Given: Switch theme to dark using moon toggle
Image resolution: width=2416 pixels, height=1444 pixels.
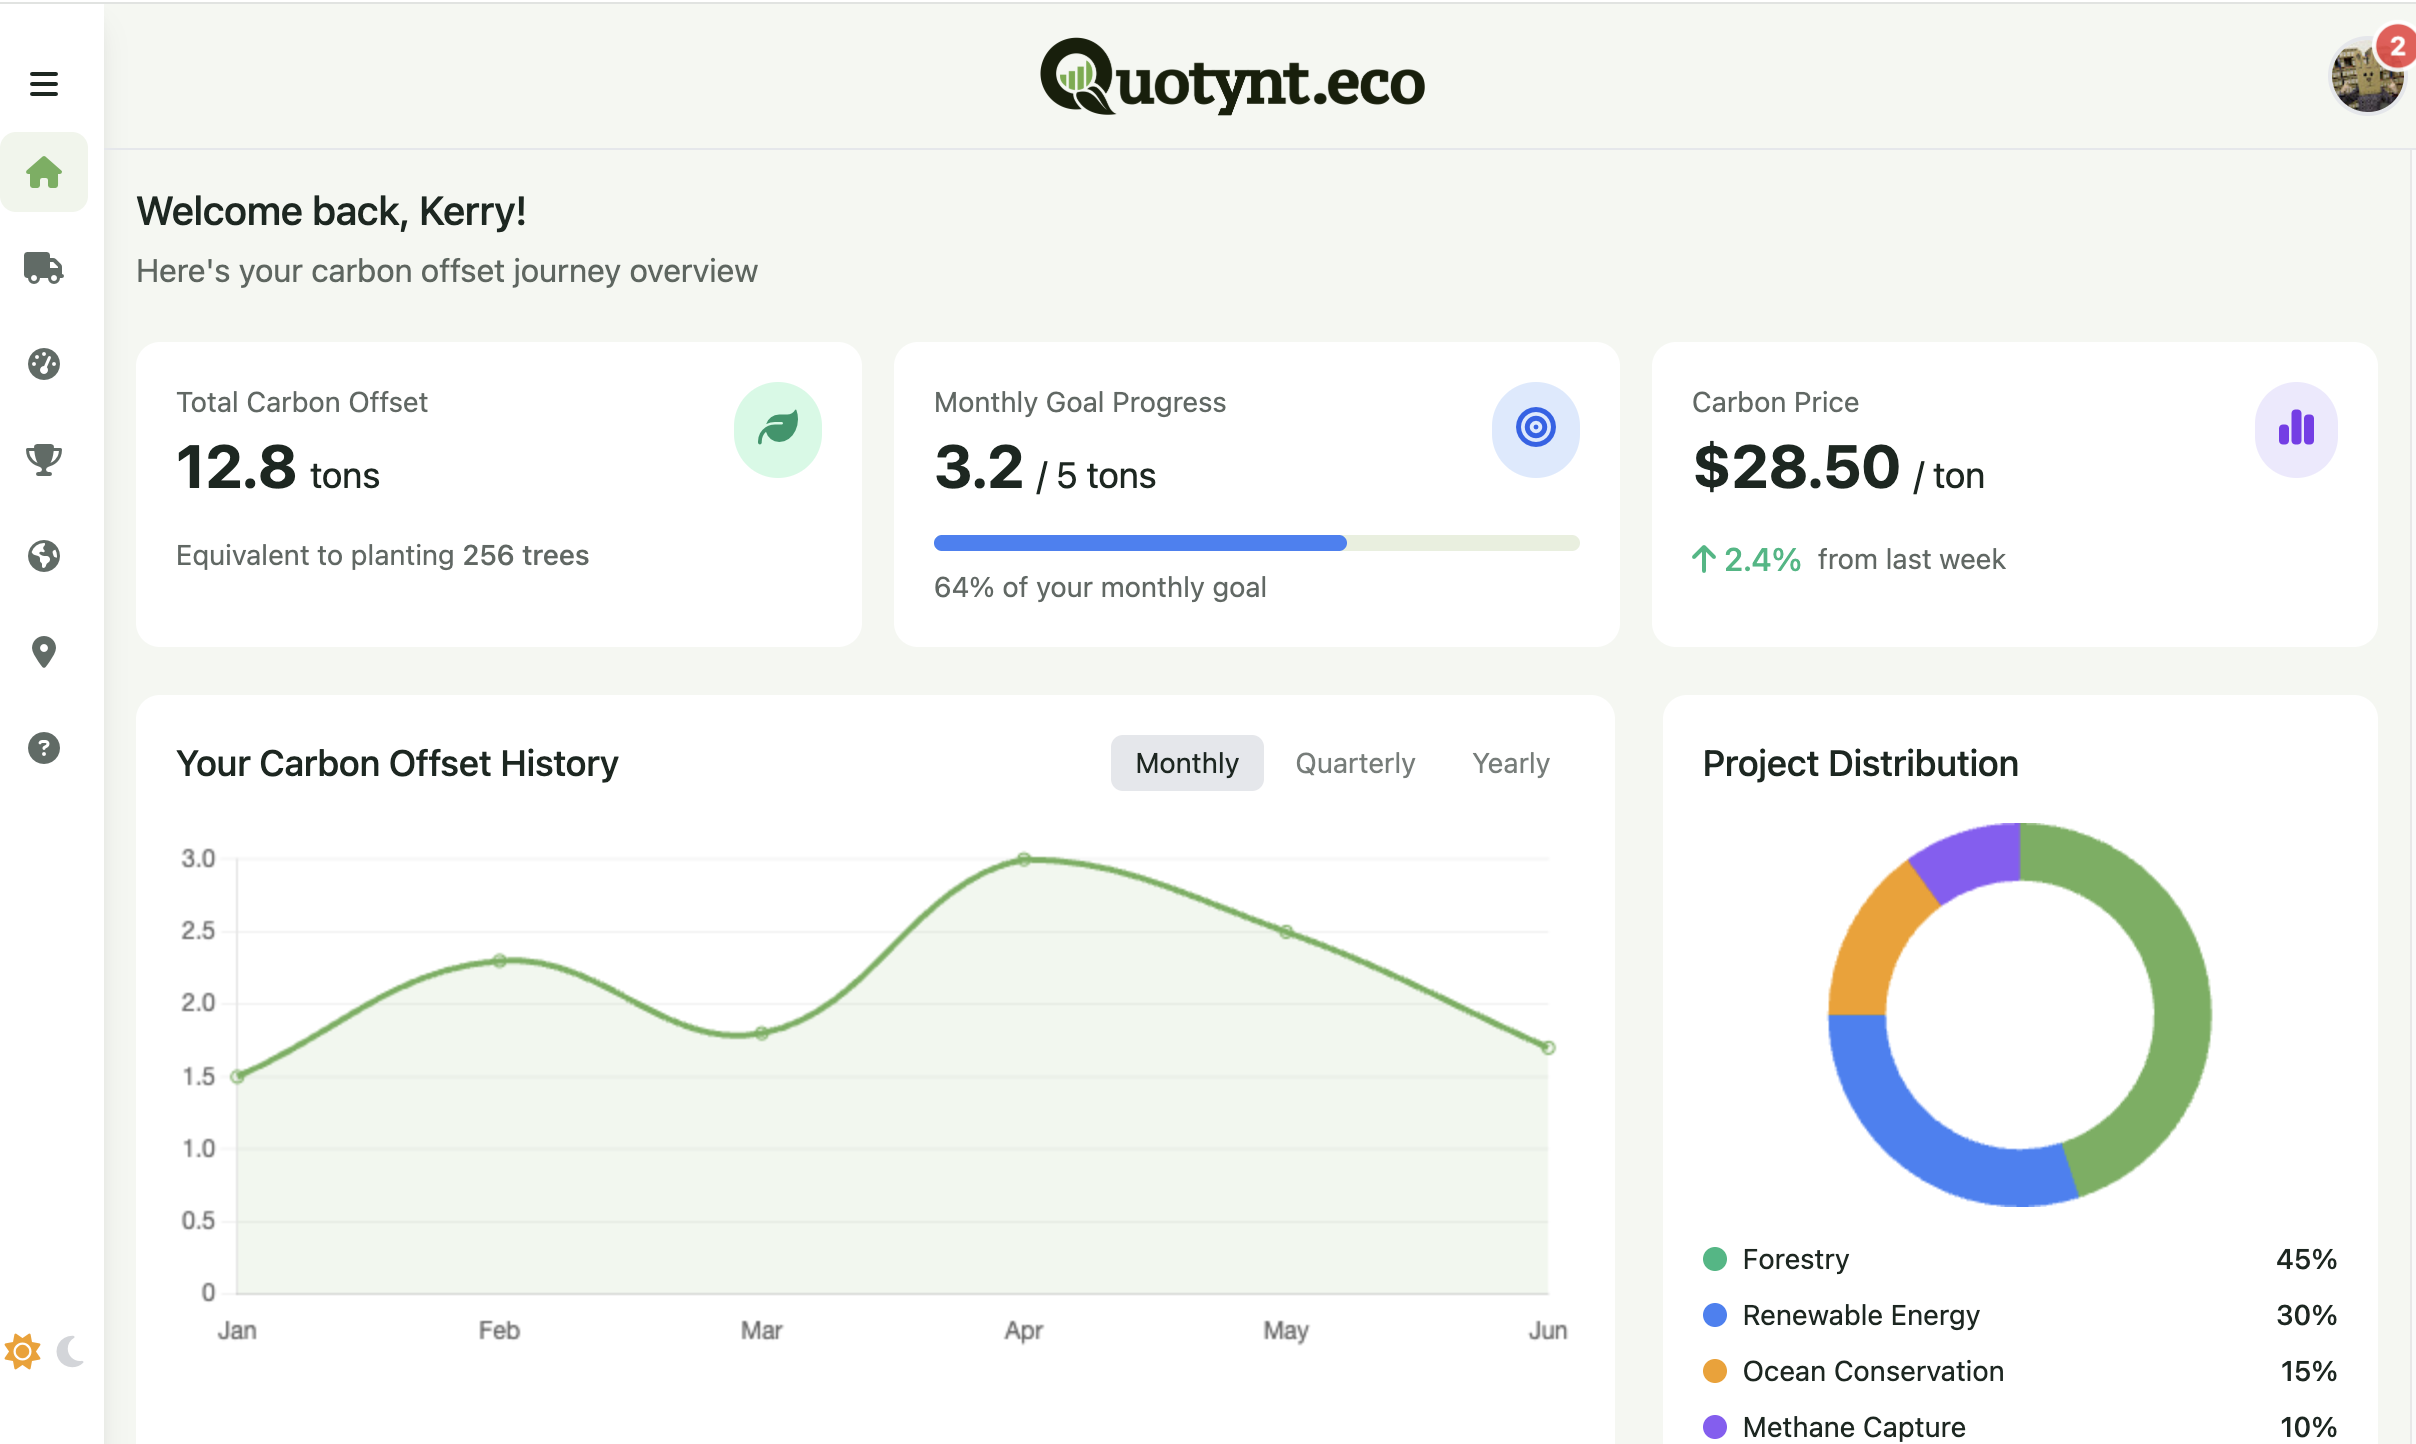Looking at the screenshot, I should pos(68,1352).
